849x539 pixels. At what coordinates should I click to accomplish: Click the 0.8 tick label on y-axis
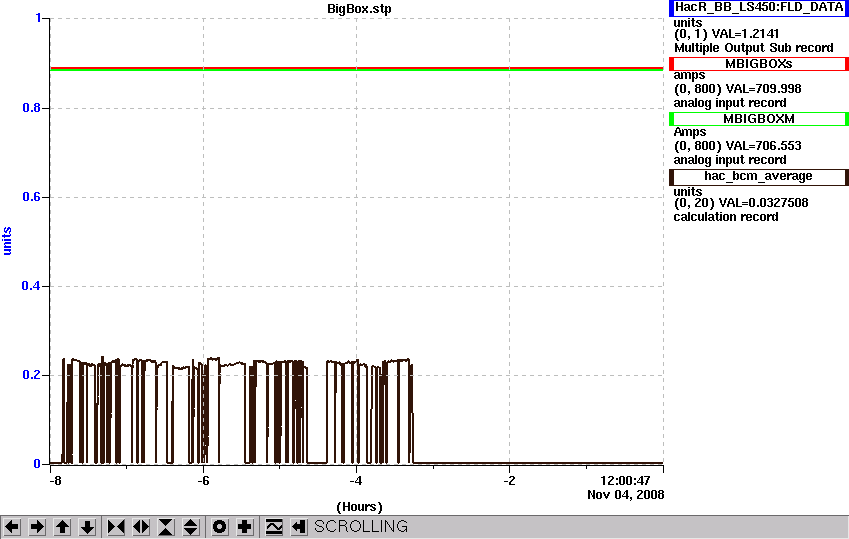pos(31,108)
